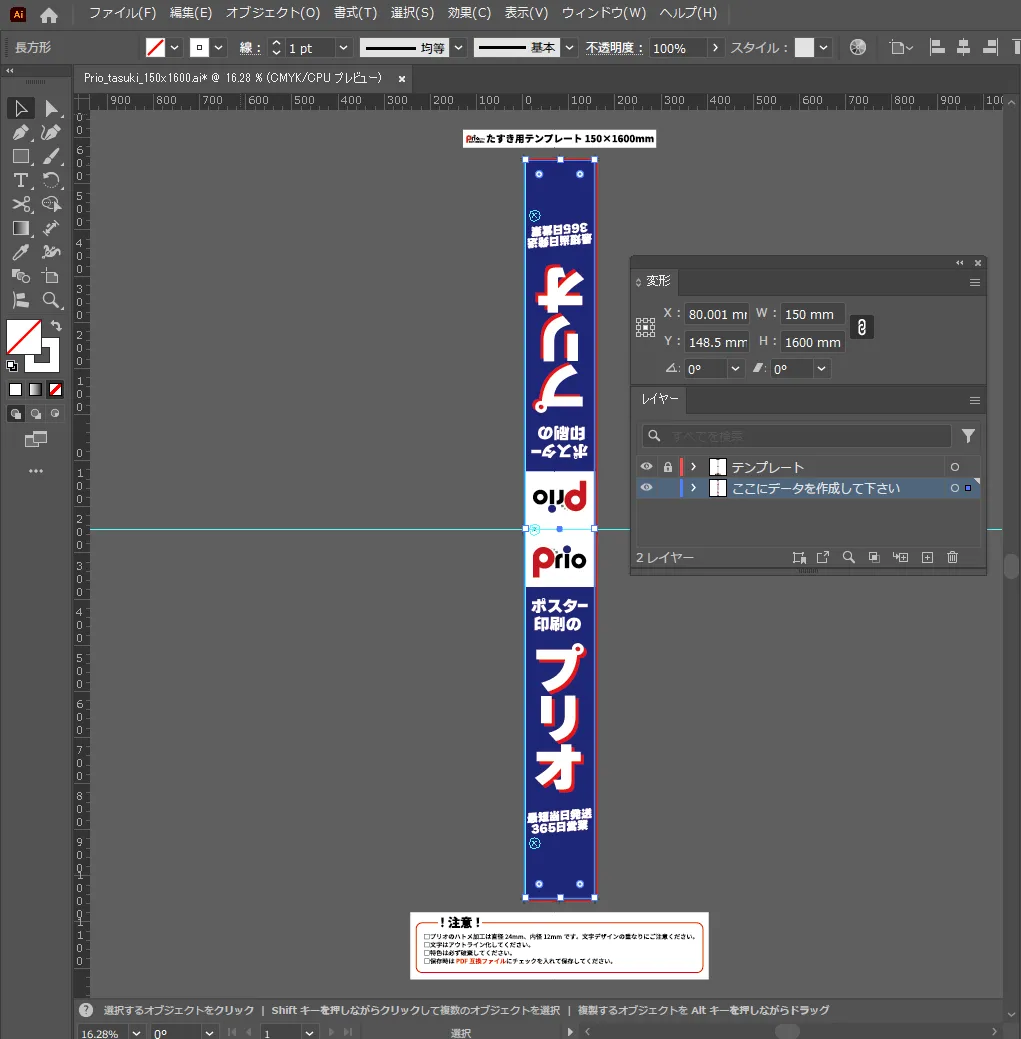Open the ウィンドウ(W) menu
Screen dimensions: 1021x1039
(604, 13)
